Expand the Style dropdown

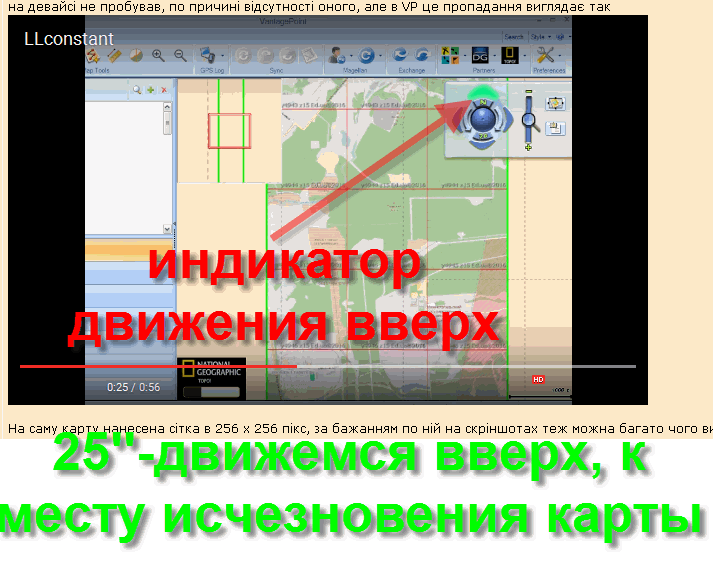point(541,36)
